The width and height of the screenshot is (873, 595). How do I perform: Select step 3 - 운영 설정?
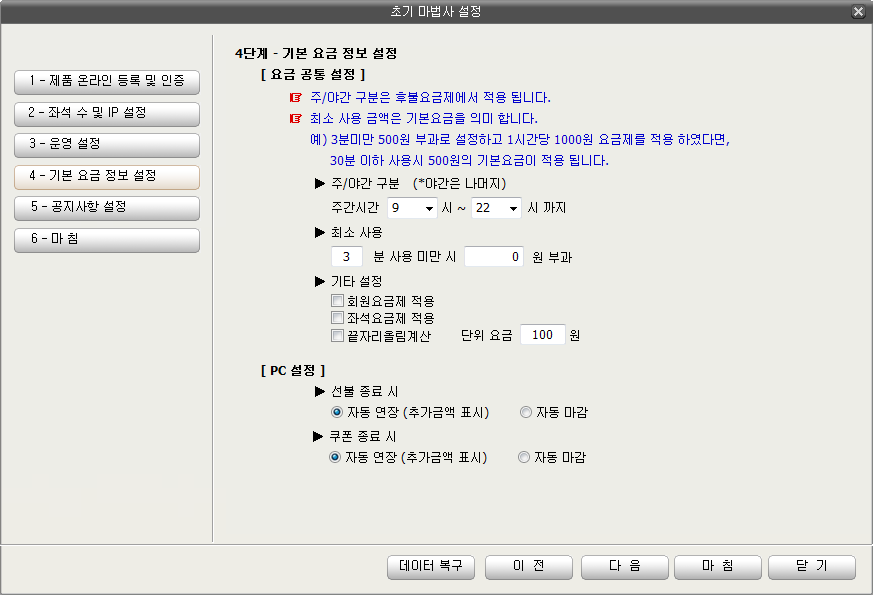click(x=107, y=145)
